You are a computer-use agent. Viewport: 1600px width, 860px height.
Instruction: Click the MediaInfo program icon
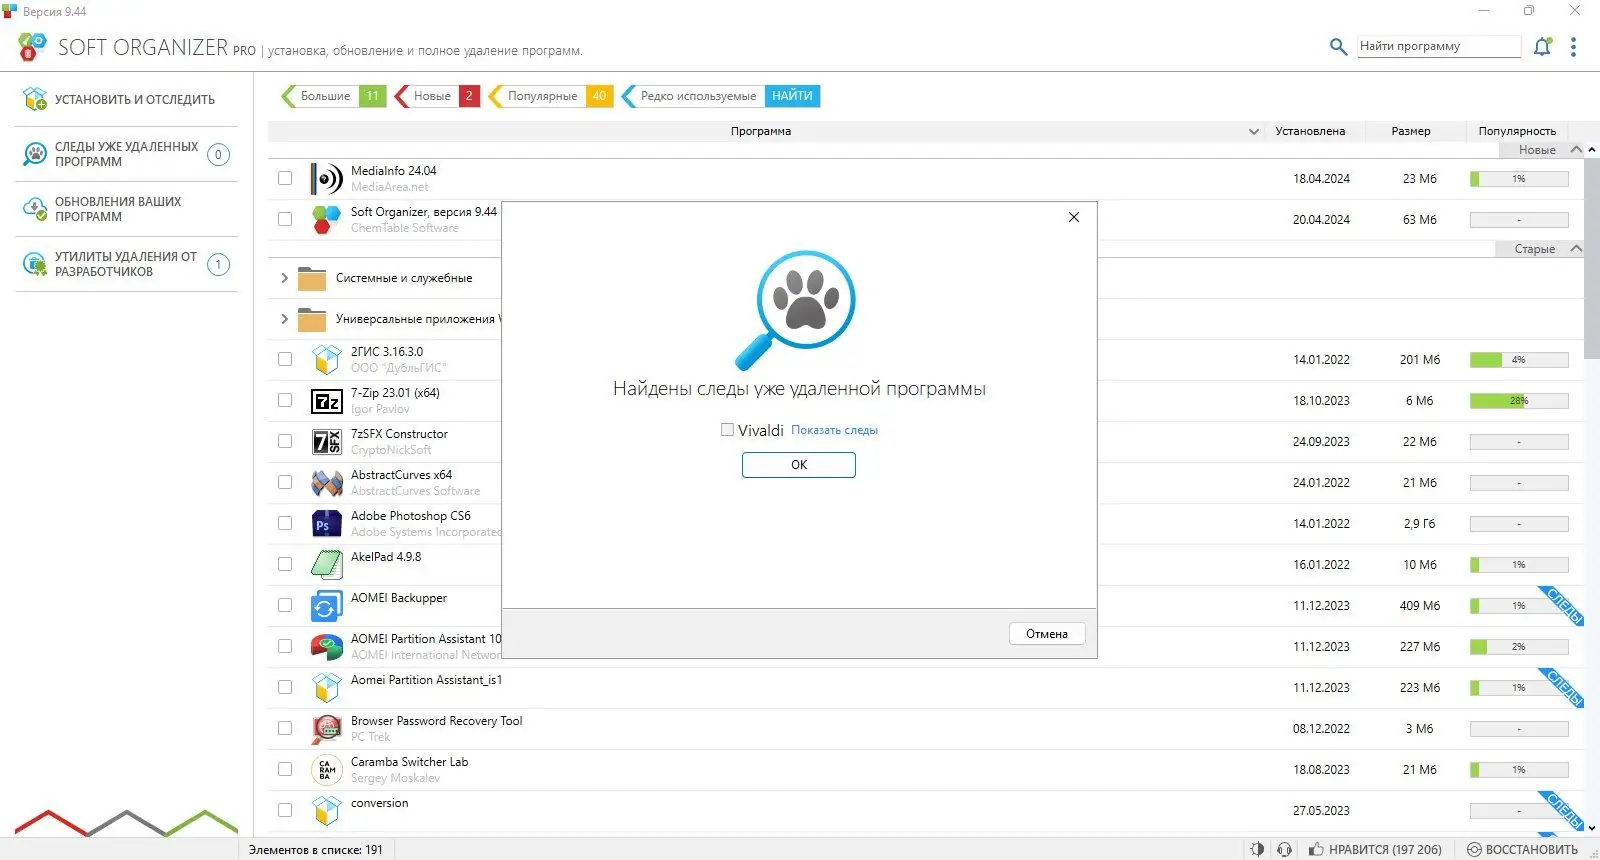click(327, 179)
